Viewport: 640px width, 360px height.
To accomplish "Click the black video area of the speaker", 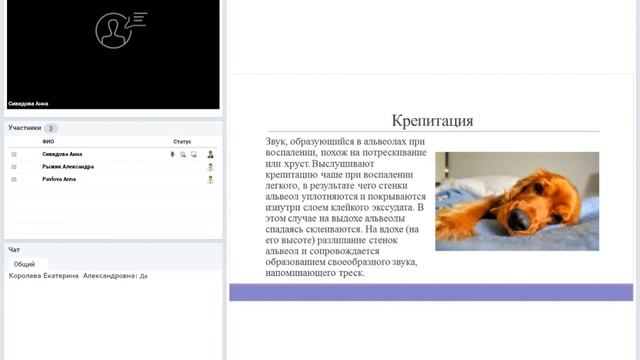I will [113, 54].
